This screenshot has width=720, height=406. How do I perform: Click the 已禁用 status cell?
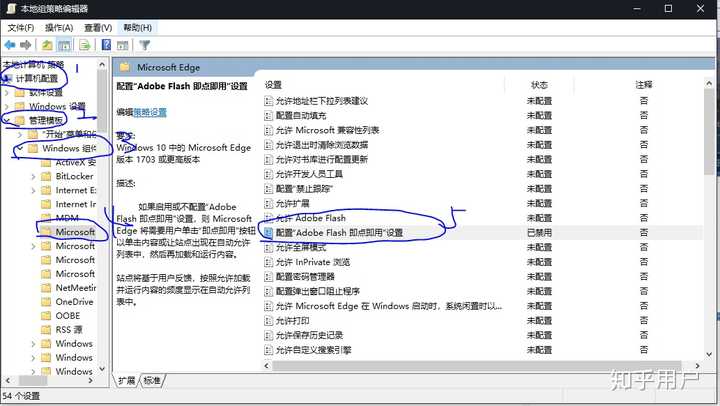tap(539, 233)
